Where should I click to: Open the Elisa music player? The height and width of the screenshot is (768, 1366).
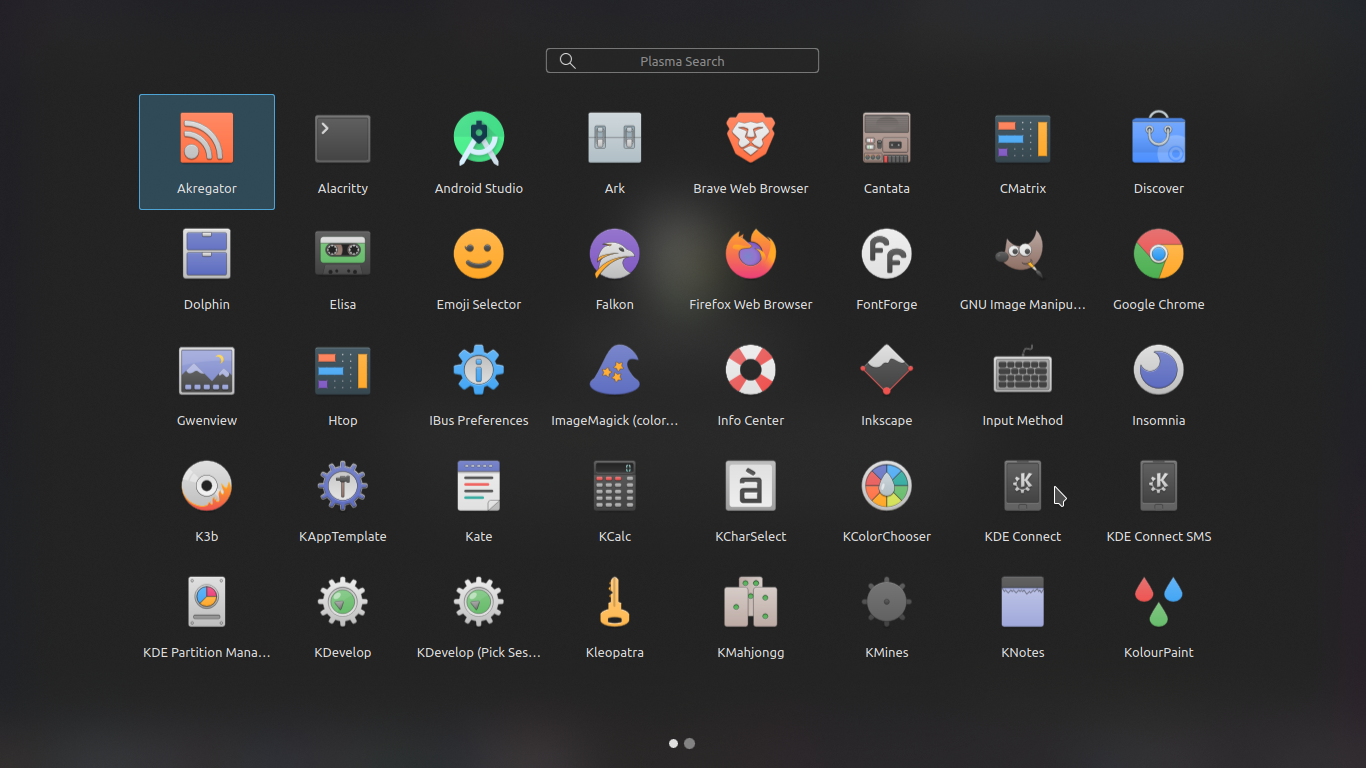tap(343, 268)
